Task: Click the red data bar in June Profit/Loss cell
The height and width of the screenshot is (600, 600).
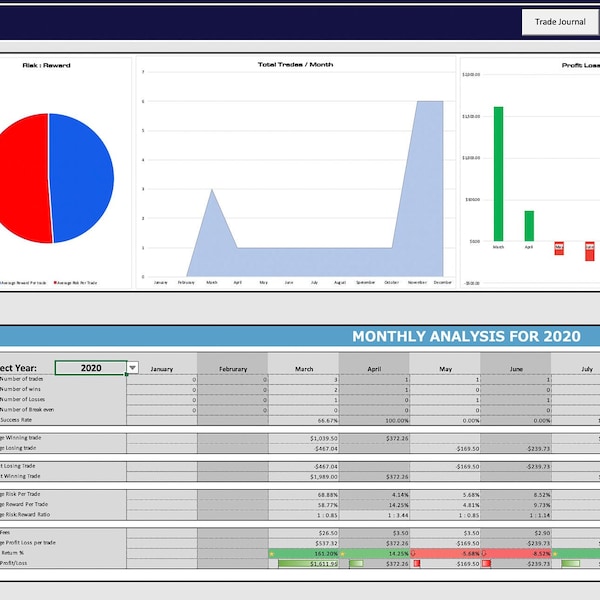Action: 486,563
